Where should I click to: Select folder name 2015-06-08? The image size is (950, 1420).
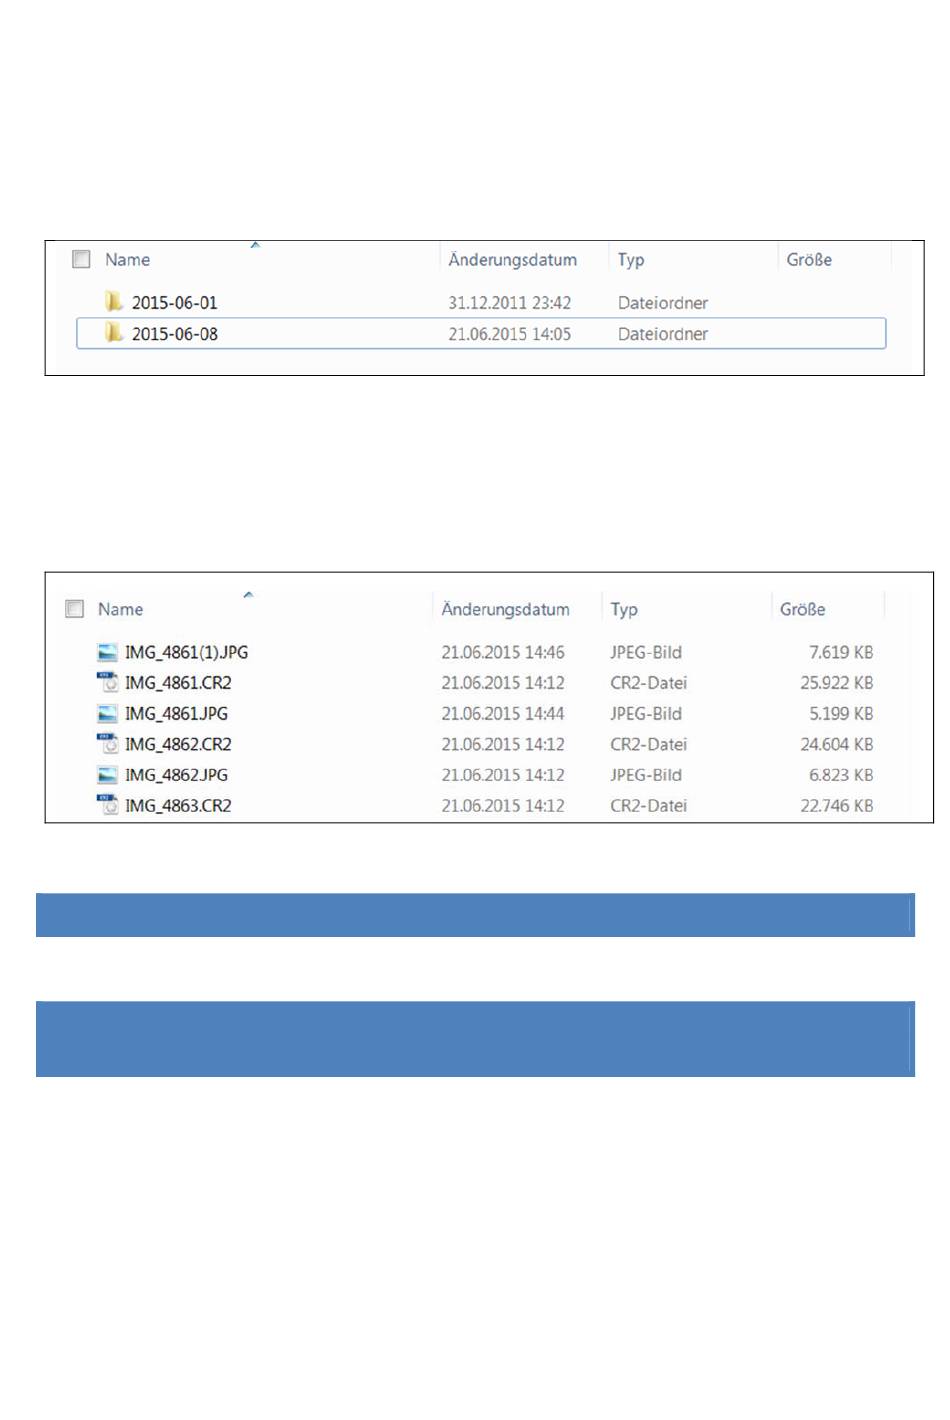tap(174, 334)
